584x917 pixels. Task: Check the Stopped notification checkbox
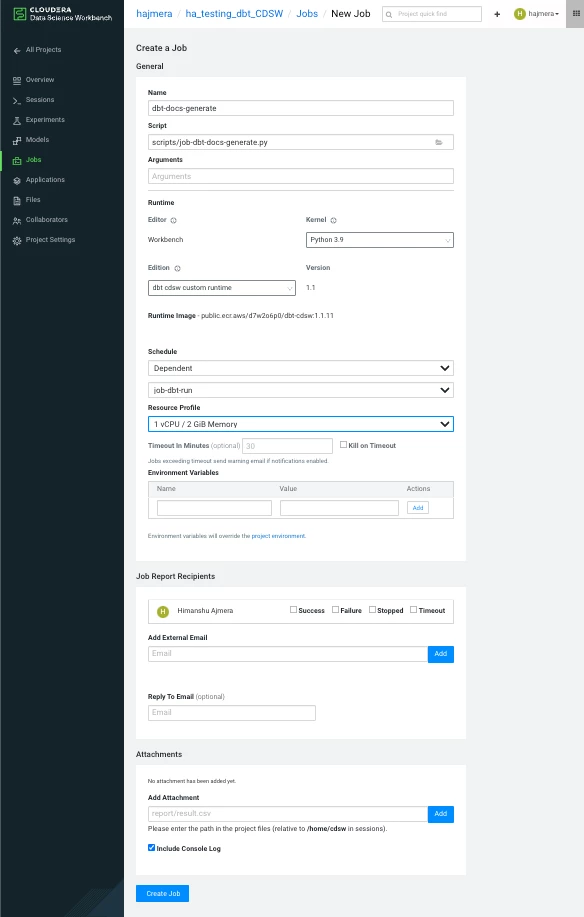tap(372, 609)
